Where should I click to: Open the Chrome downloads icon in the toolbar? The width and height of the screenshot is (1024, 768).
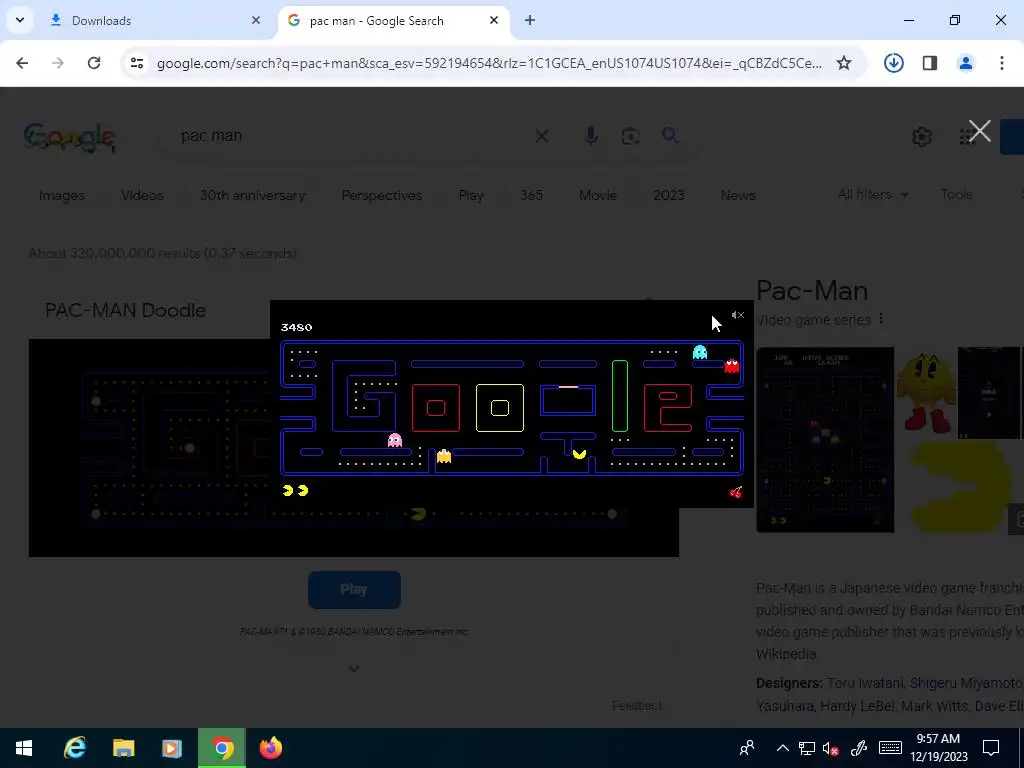click(x=893, y=63)
